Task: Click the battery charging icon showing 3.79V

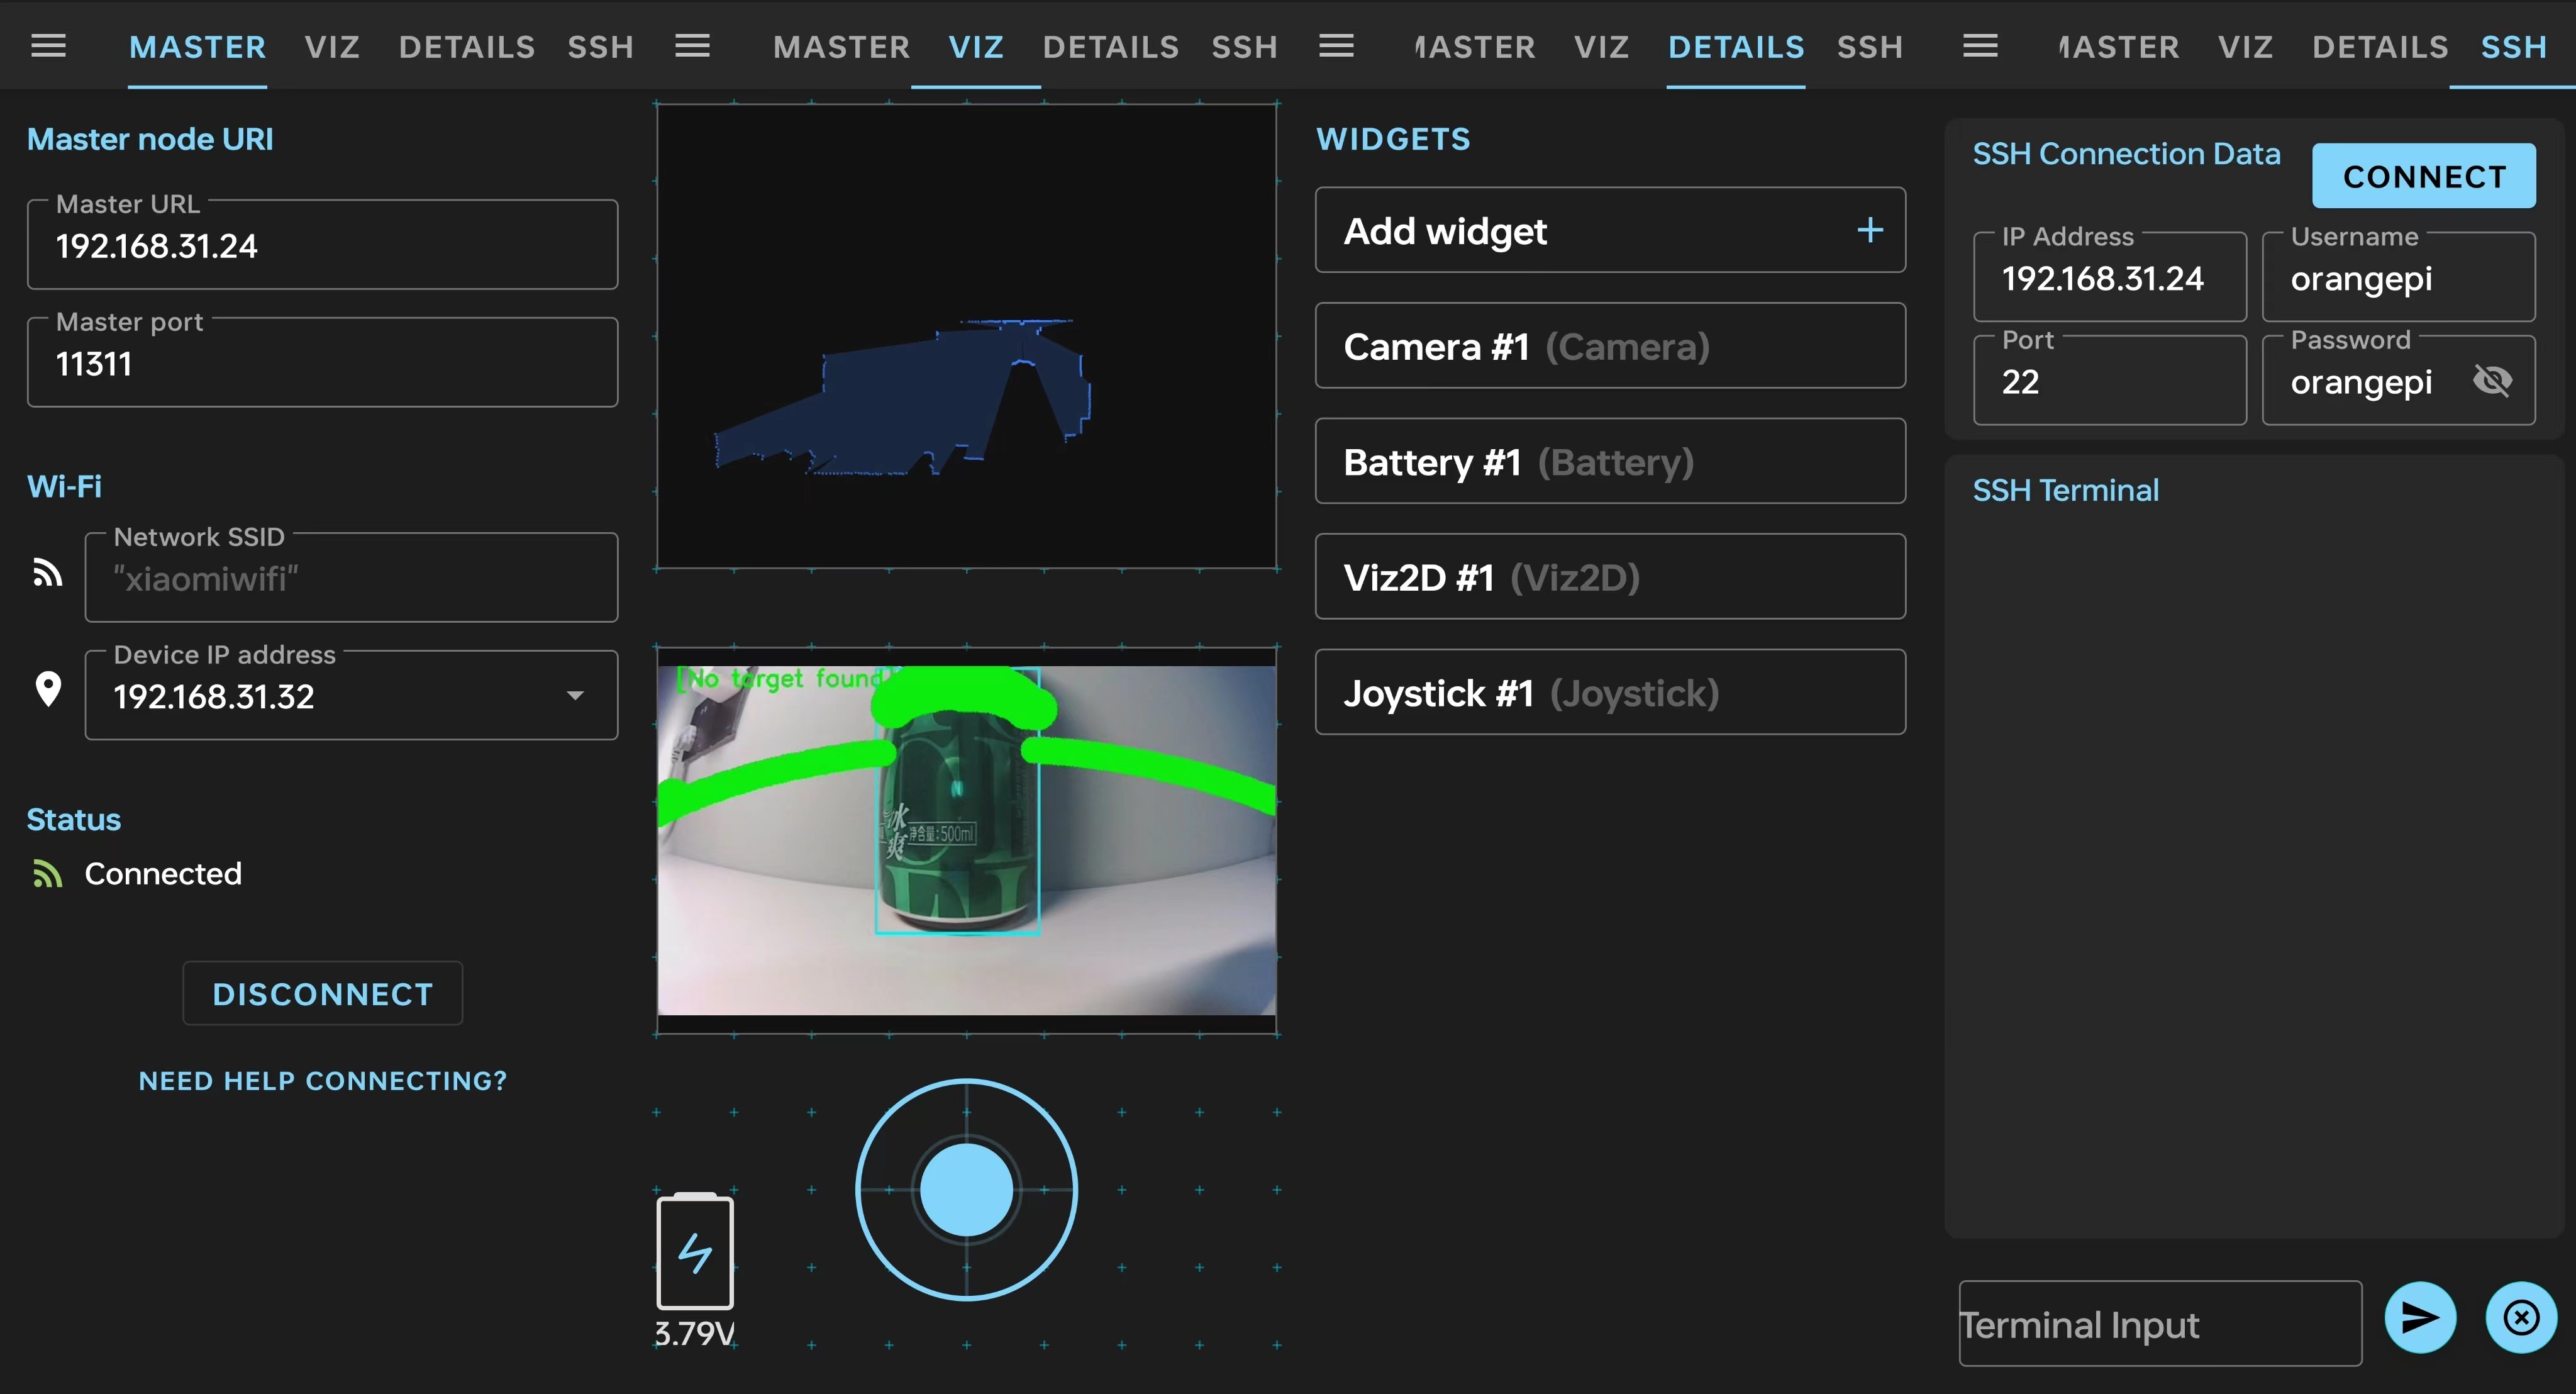Action: click(695, 1251)
